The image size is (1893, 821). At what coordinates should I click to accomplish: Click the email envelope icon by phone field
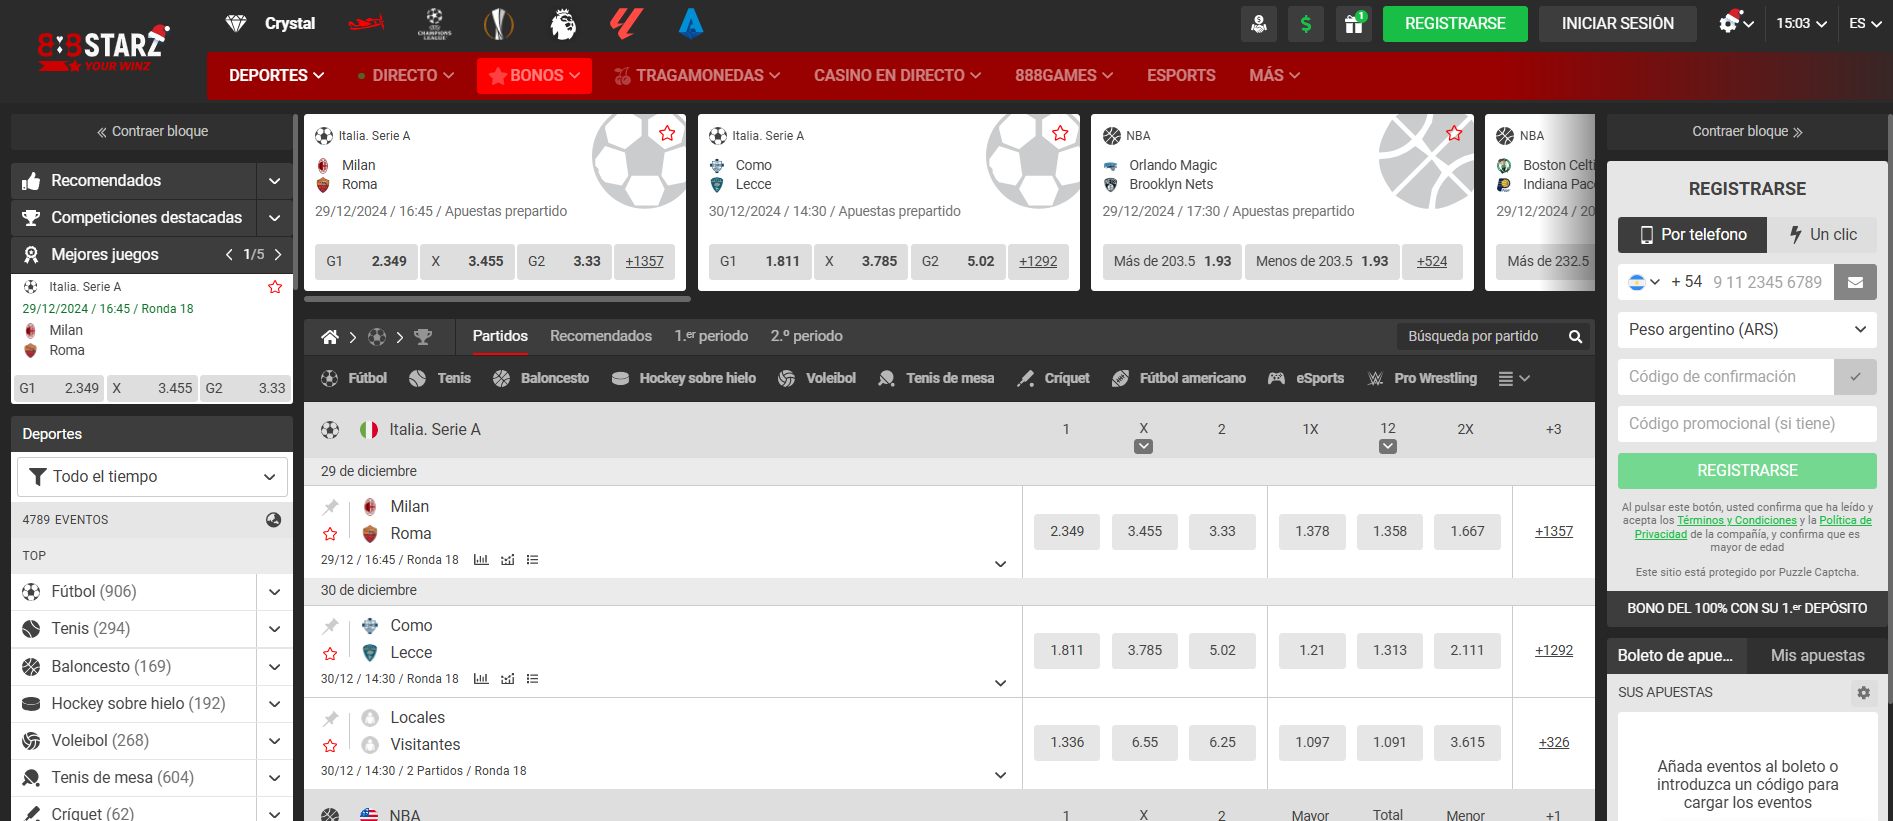pyautogui.click(x=1855, y=282)
